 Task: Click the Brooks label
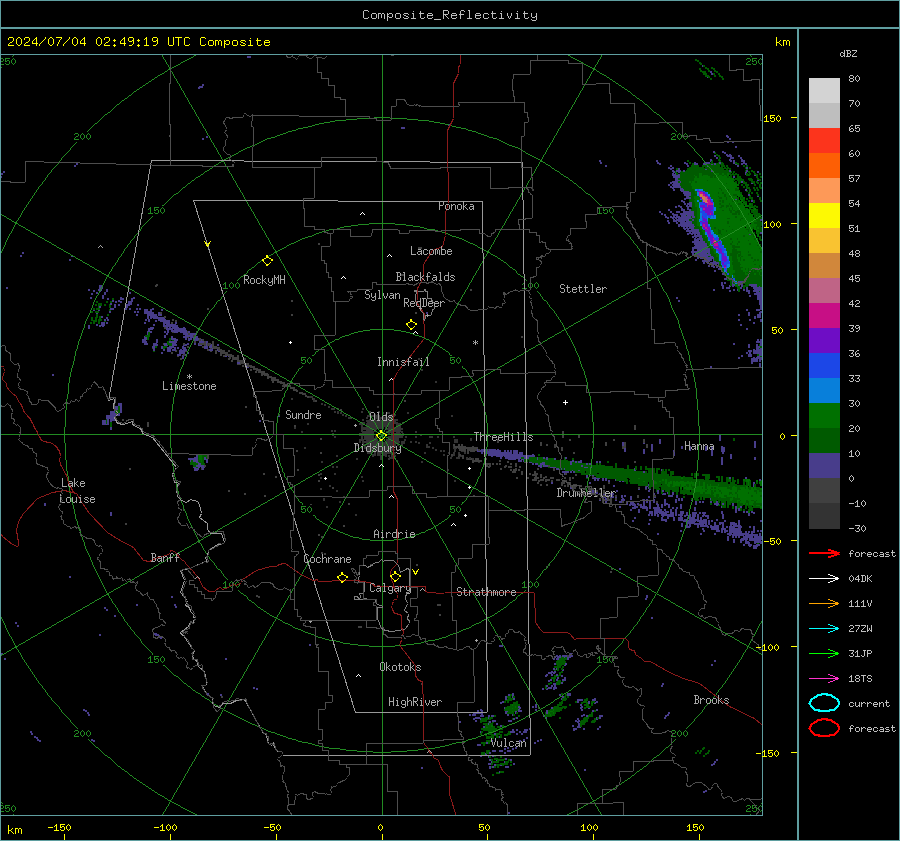coord(711,700)
